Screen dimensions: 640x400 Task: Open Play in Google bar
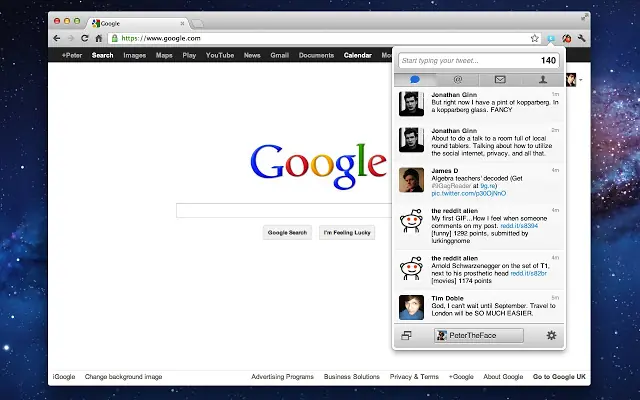(189, 55)
